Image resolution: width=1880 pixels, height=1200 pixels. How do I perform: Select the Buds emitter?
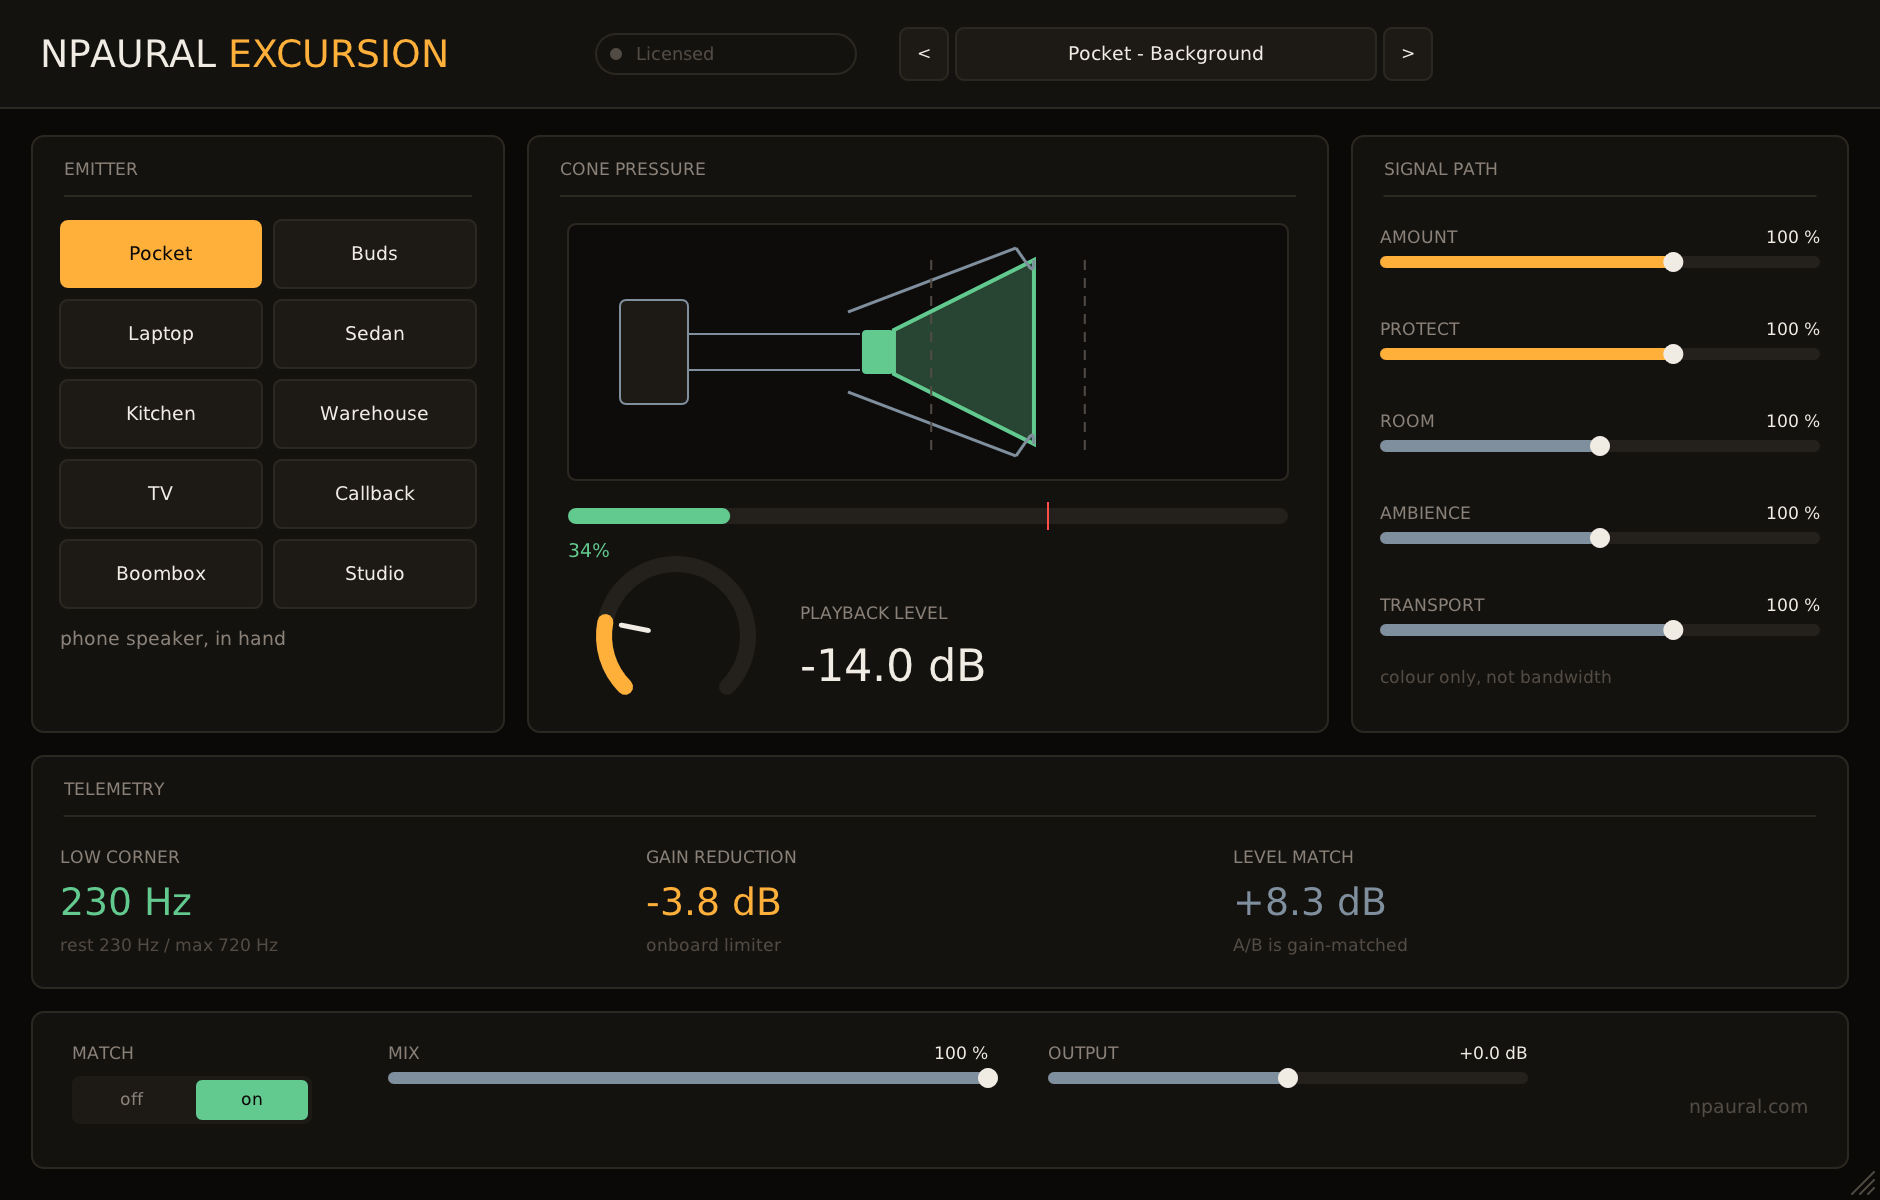point(375,254)
